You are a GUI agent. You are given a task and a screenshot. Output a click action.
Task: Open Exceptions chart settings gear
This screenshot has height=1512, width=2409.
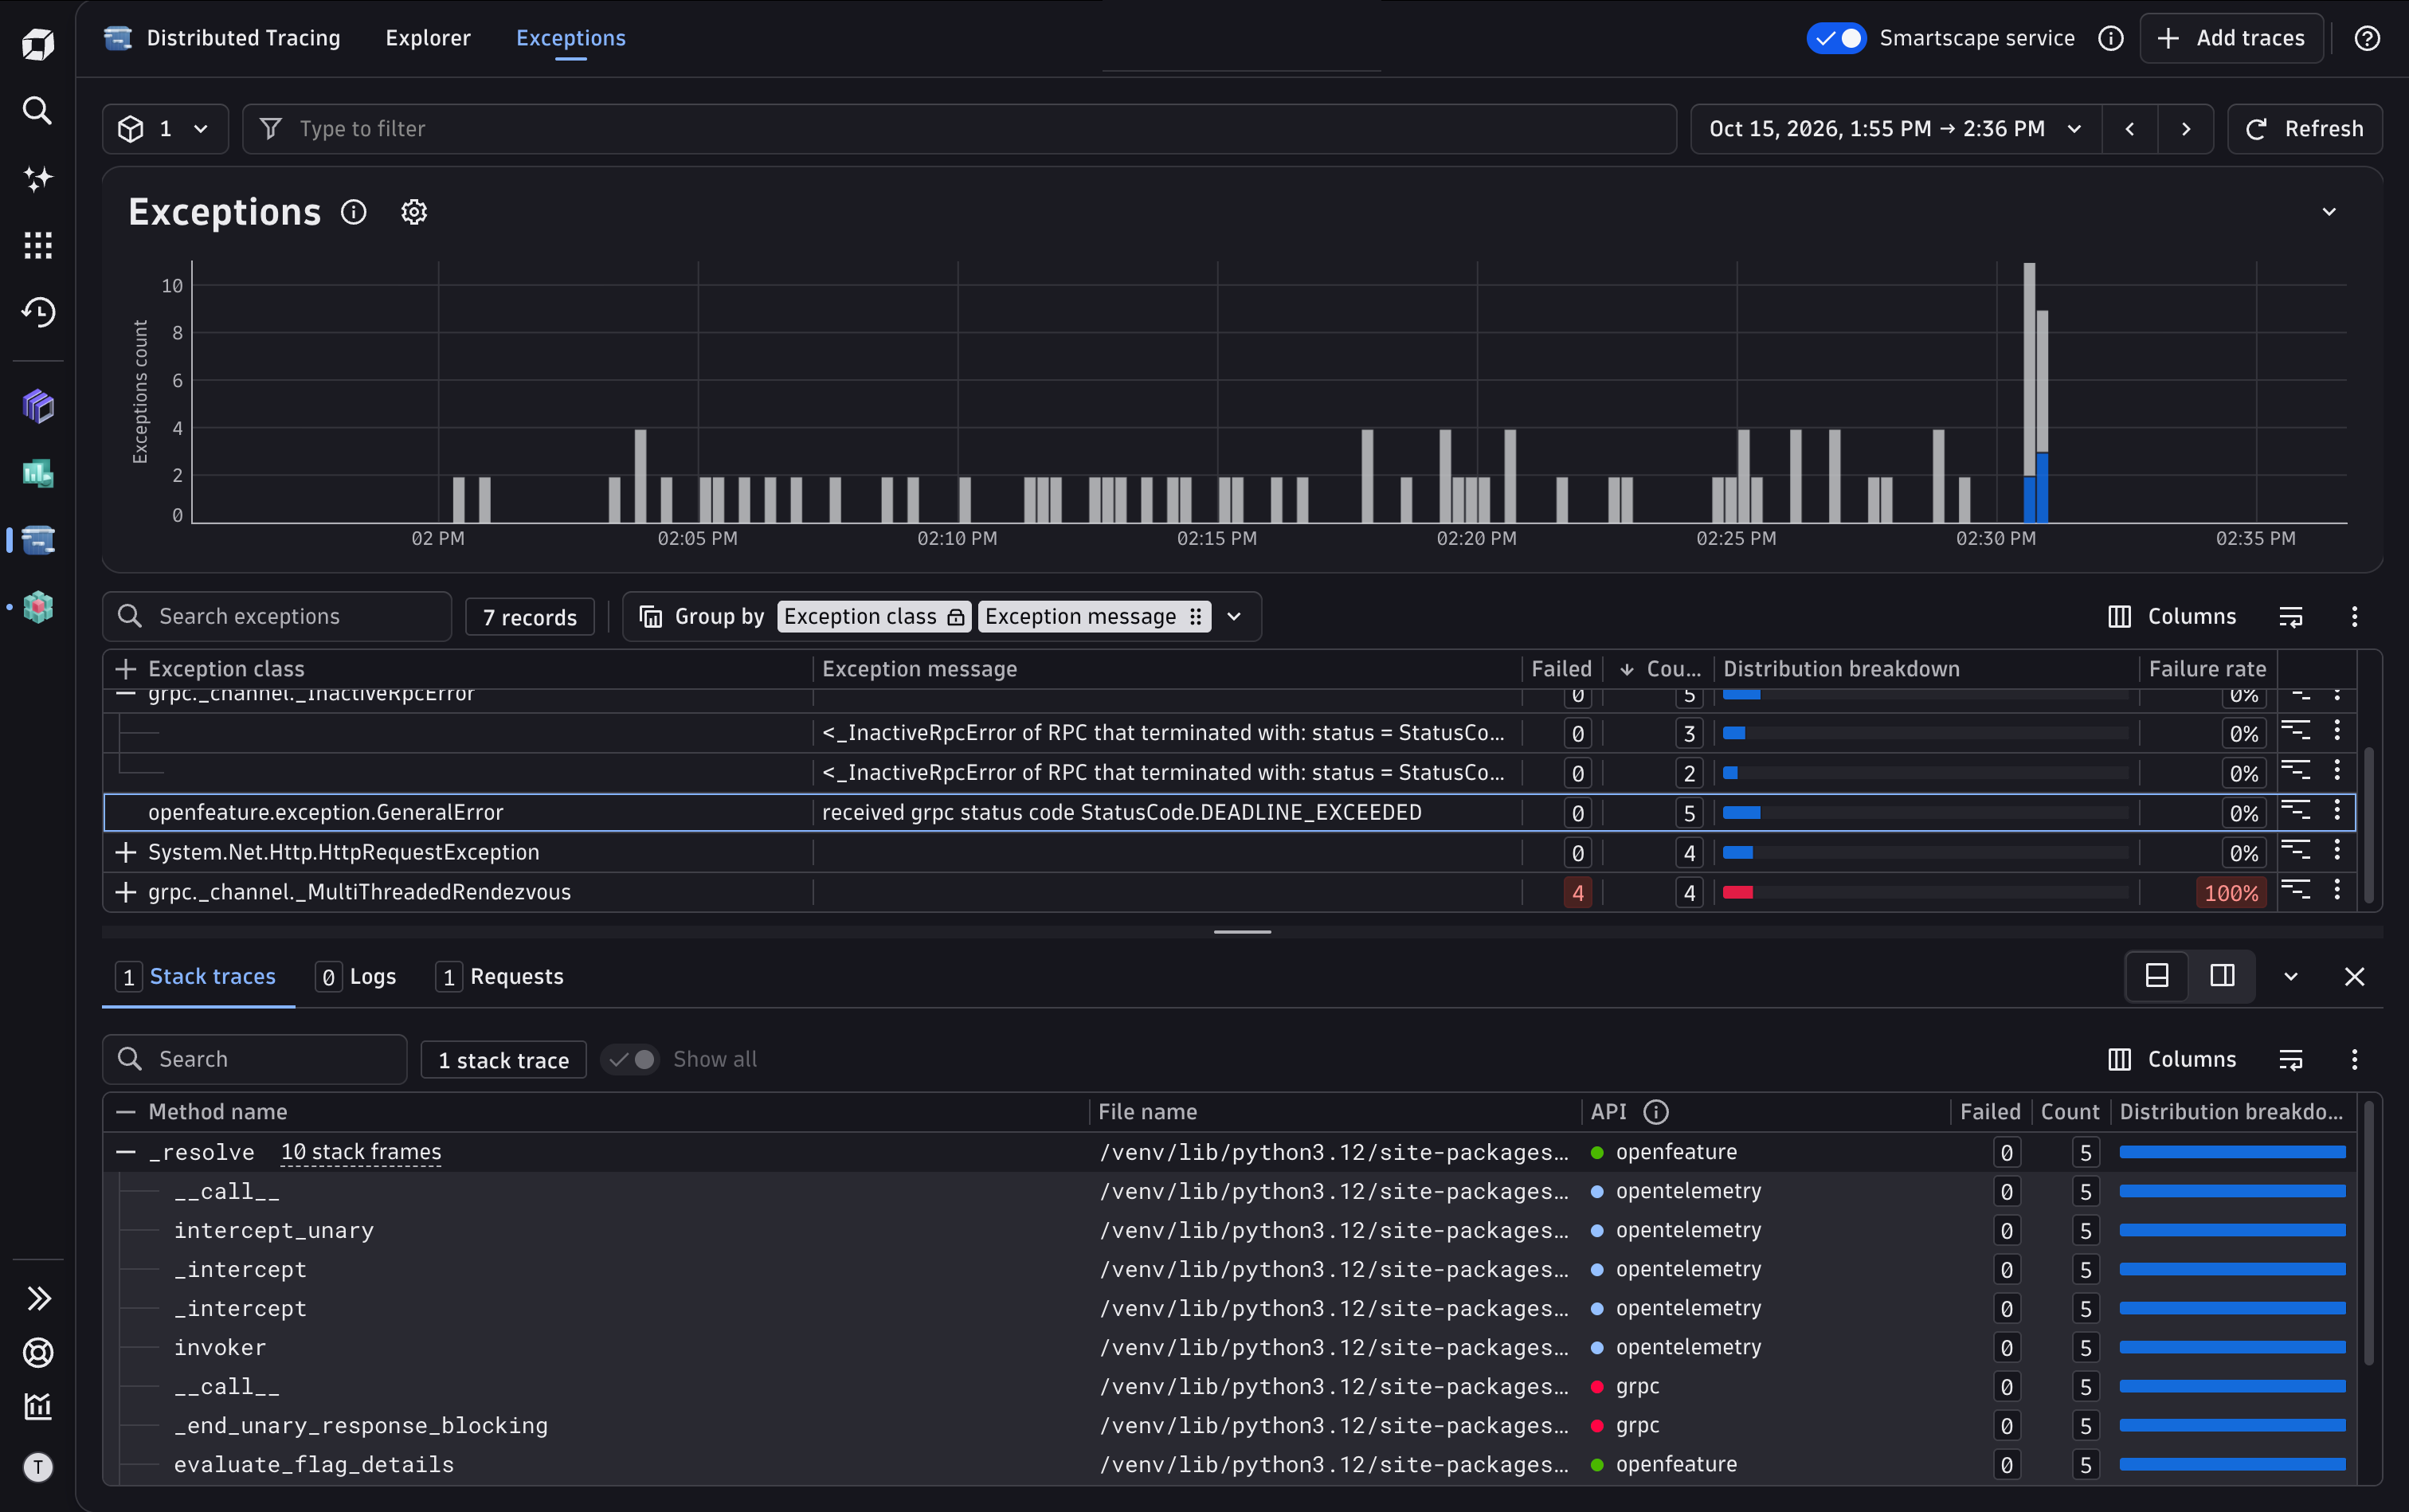coord(414,212)
